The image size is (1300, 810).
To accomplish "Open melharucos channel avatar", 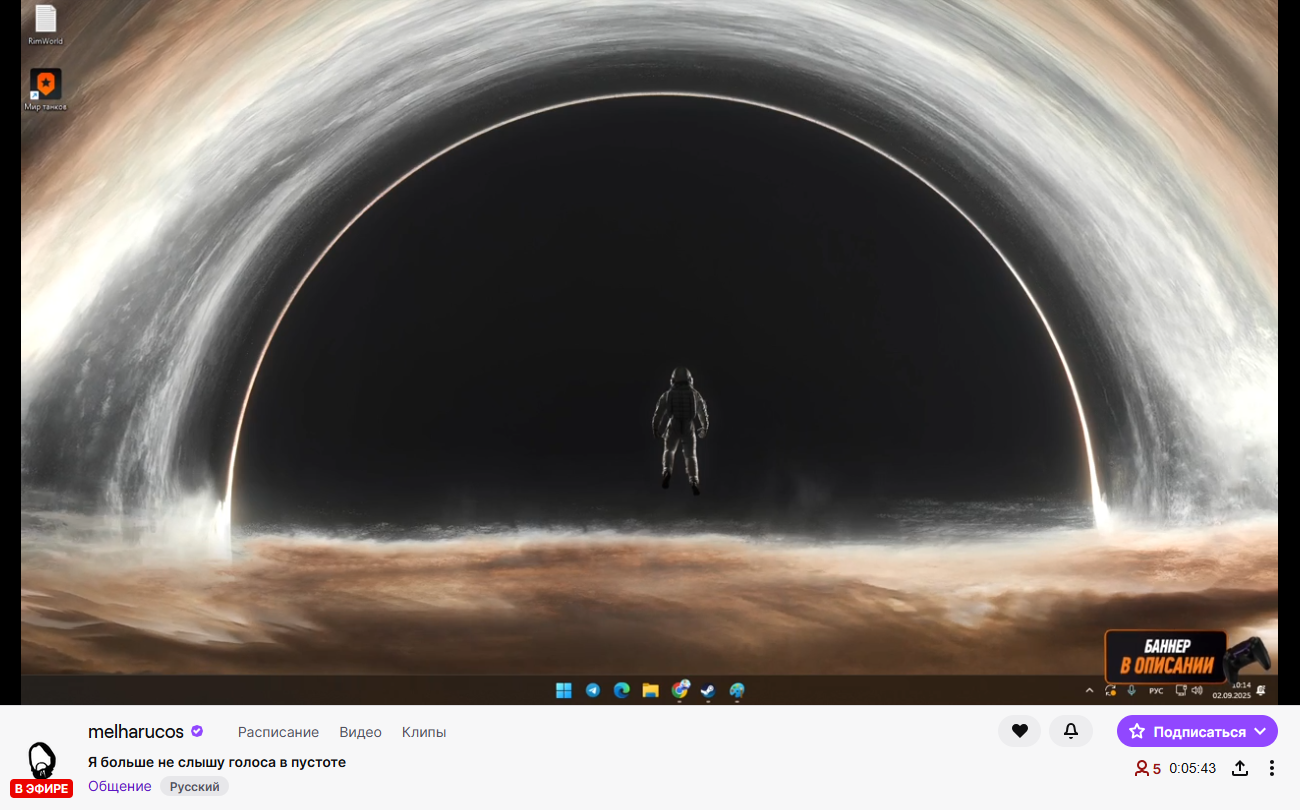I will point(41,761).
